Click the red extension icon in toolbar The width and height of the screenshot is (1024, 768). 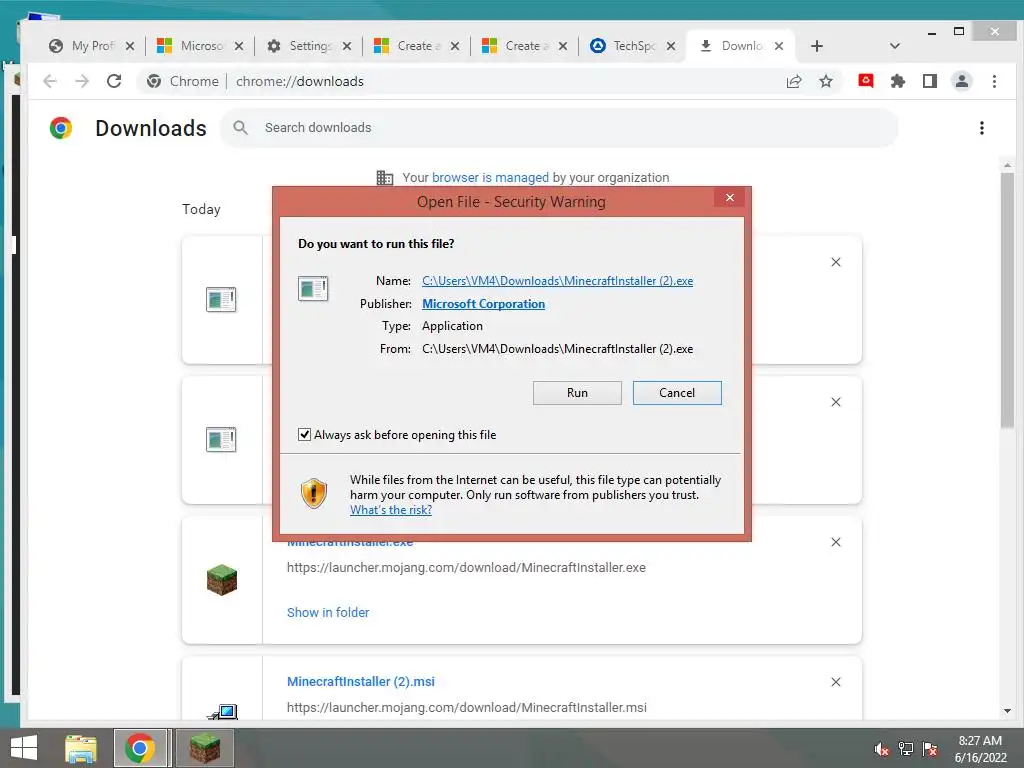coord(866,81)
